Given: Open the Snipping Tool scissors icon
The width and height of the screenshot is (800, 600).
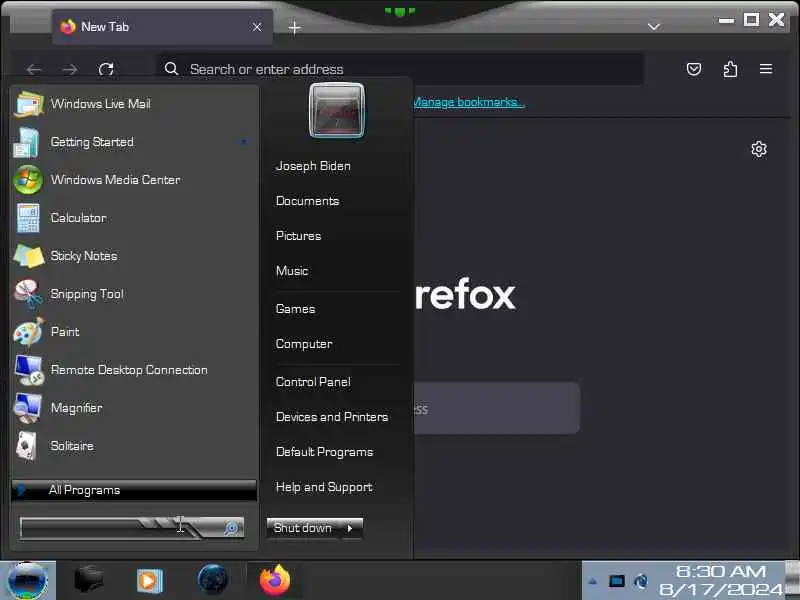Looking at the screenshot, I should tap(29, 294).
